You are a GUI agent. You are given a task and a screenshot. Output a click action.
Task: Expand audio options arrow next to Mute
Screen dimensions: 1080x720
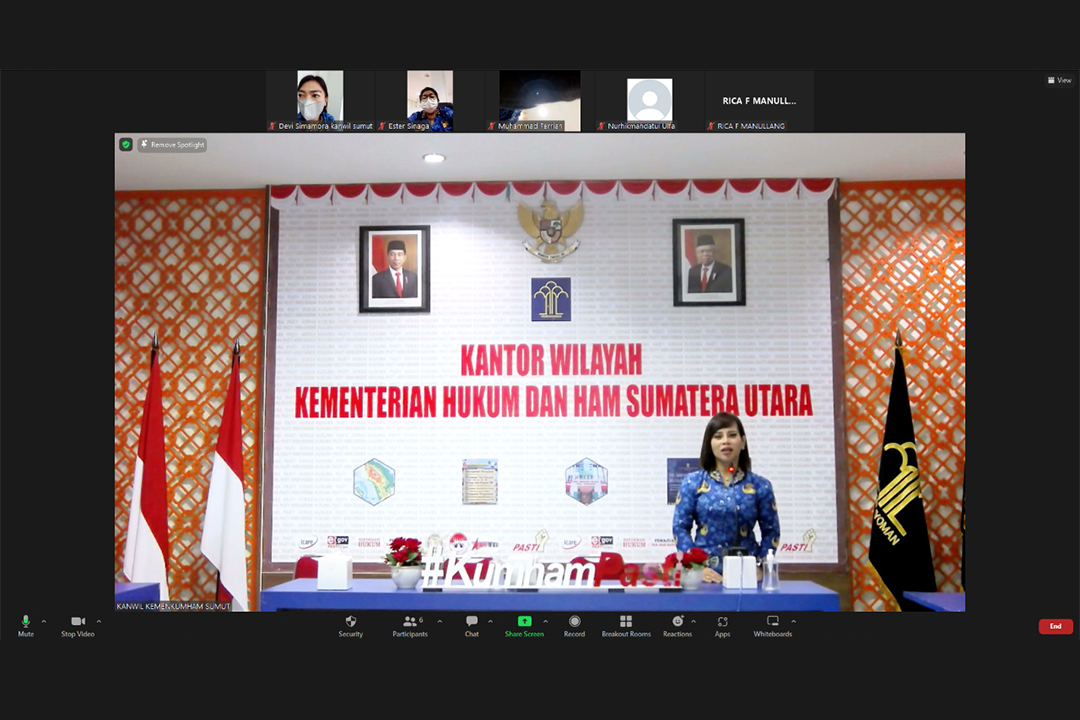(x=44, y=622)
